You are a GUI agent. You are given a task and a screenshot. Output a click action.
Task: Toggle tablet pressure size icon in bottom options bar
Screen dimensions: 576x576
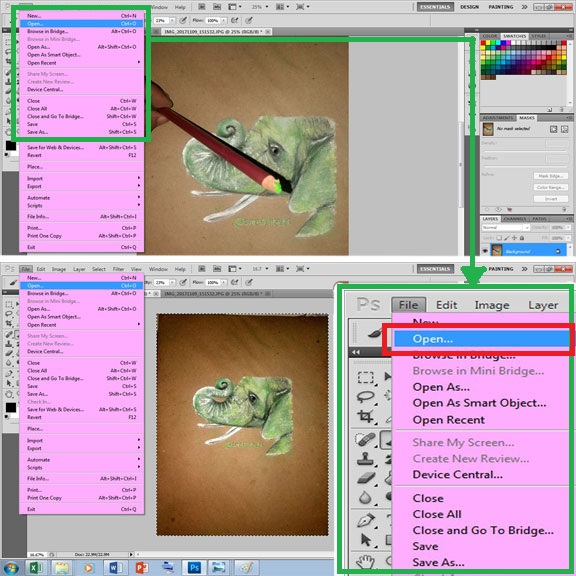point(249,282)
